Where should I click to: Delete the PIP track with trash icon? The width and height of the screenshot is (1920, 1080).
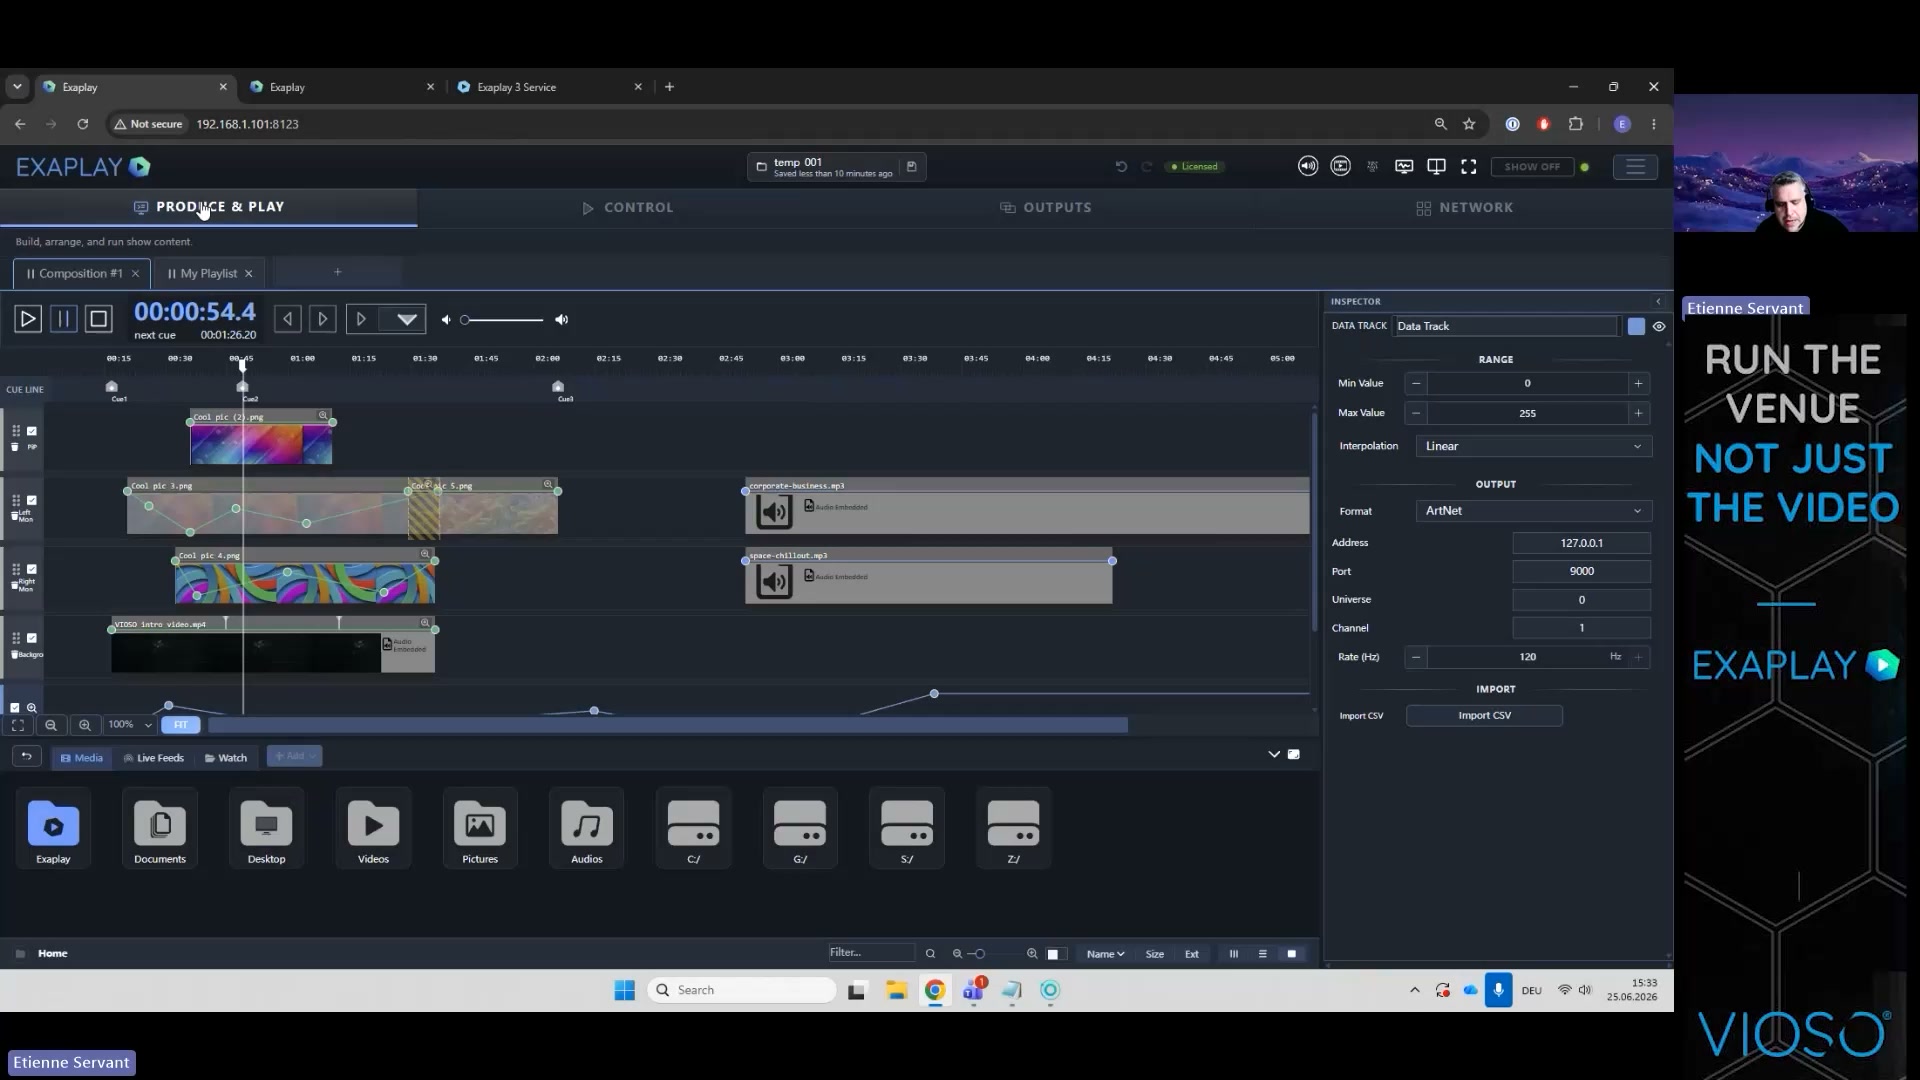15,447
